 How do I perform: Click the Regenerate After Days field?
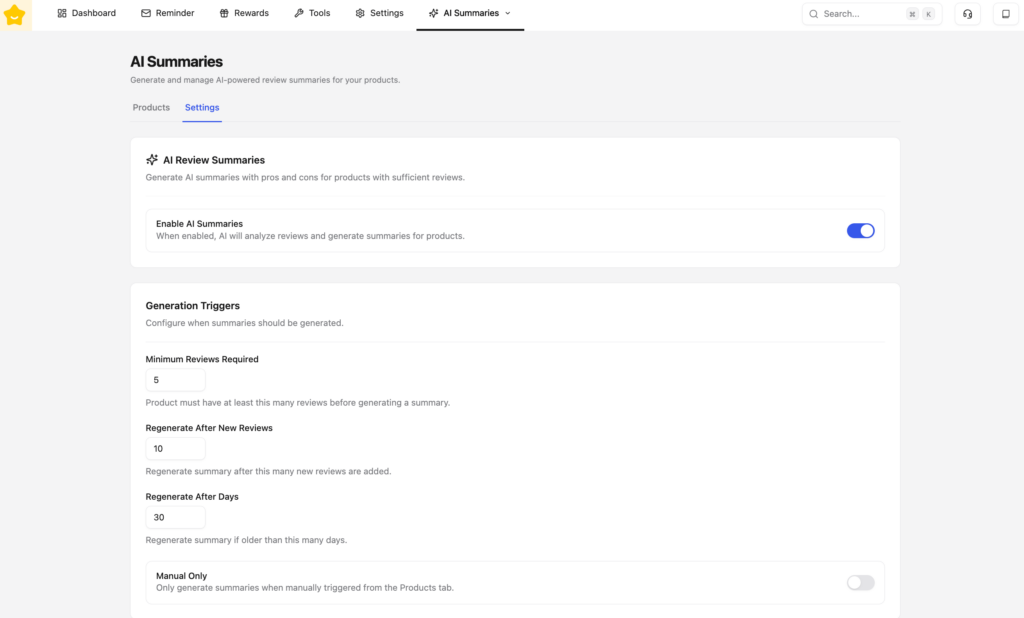click(x=175, y=517)
